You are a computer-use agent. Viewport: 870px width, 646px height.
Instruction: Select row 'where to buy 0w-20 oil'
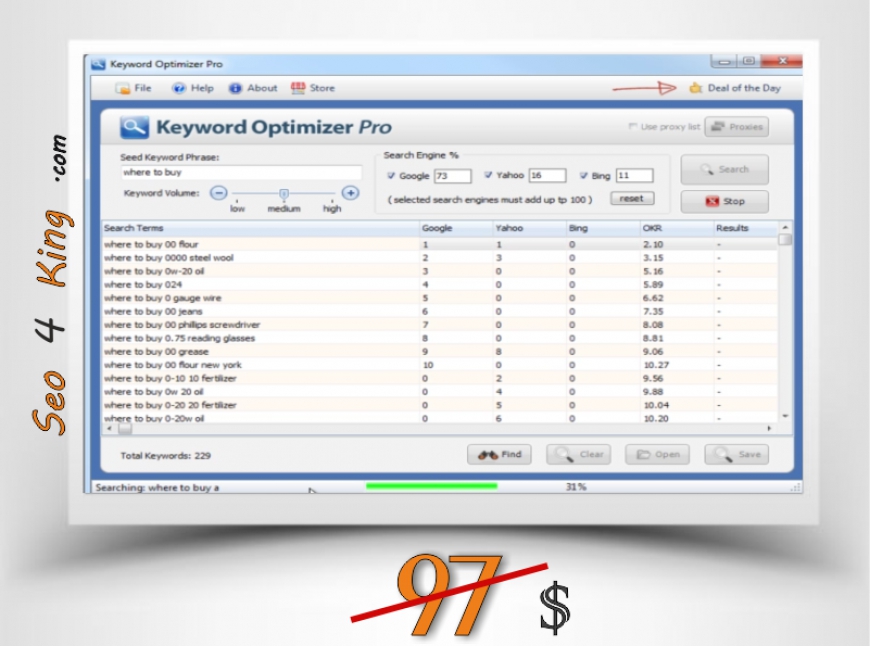[x=439, y=271]
